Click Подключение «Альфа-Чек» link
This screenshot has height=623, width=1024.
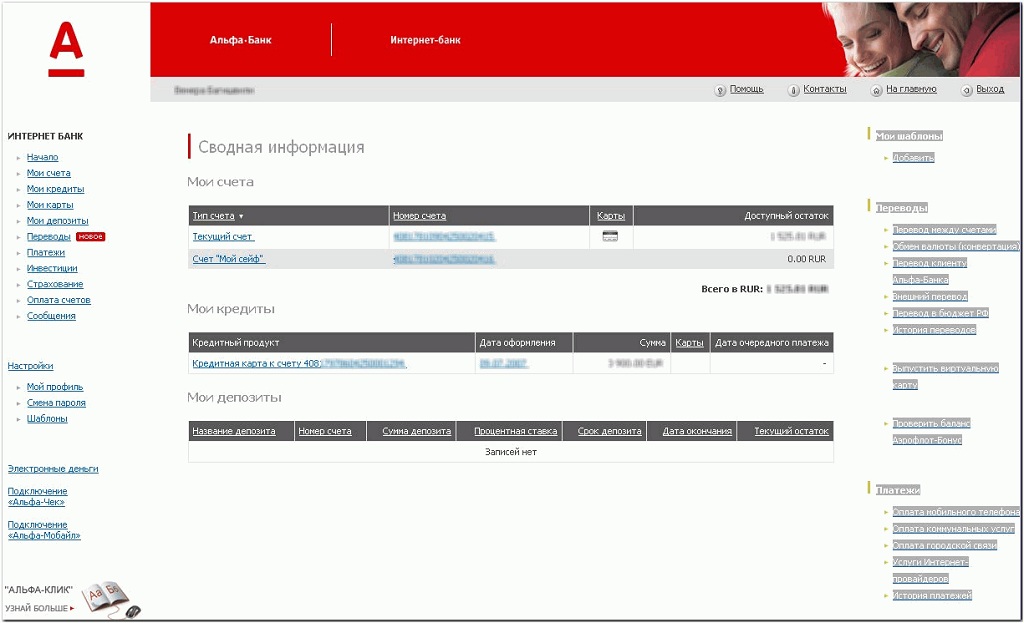click(37, 496)
